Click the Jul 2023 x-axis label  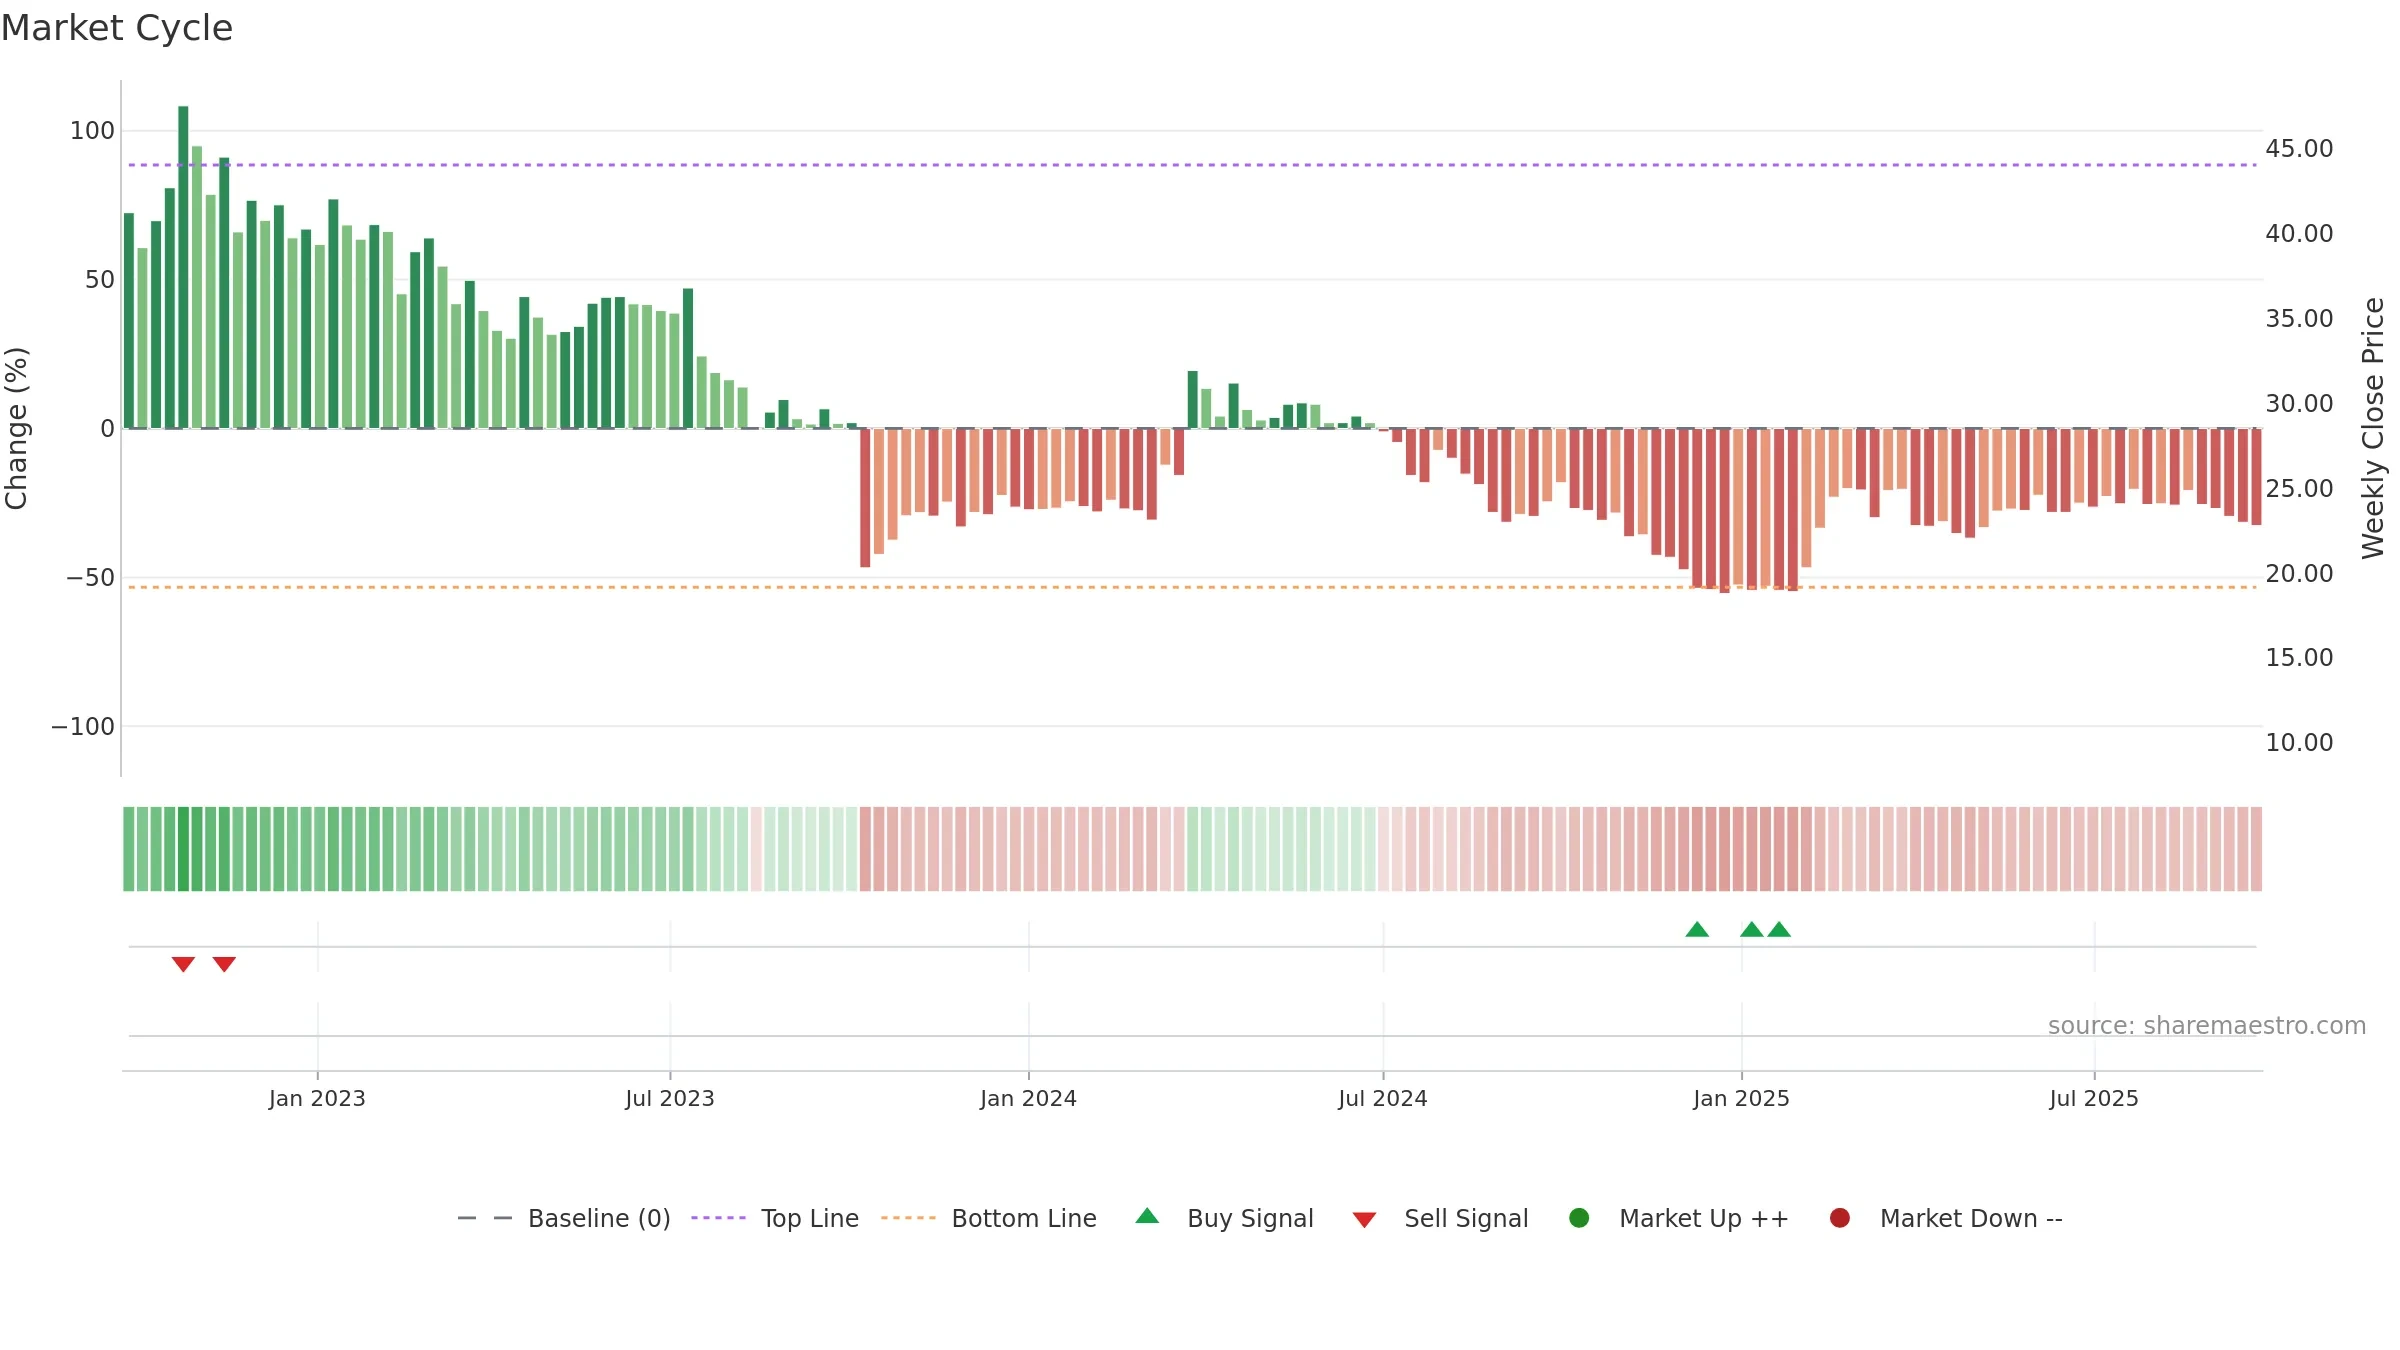(x=670, y=1098)
